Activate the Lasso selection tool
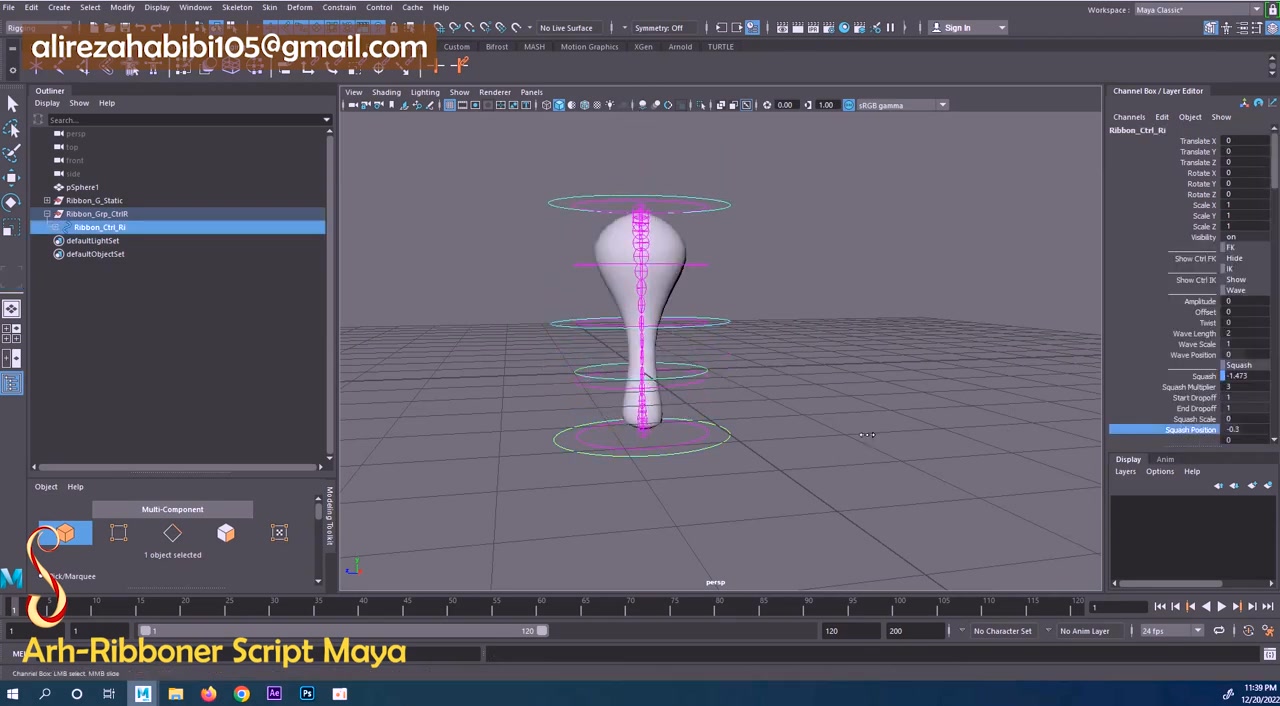 click(12, 129)
